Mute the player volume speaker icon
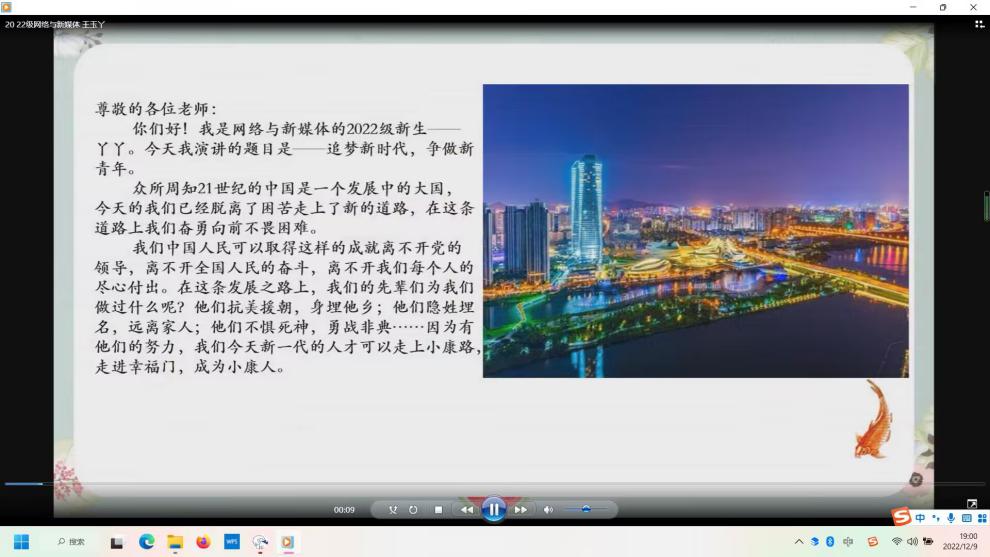 click(548, 510)
